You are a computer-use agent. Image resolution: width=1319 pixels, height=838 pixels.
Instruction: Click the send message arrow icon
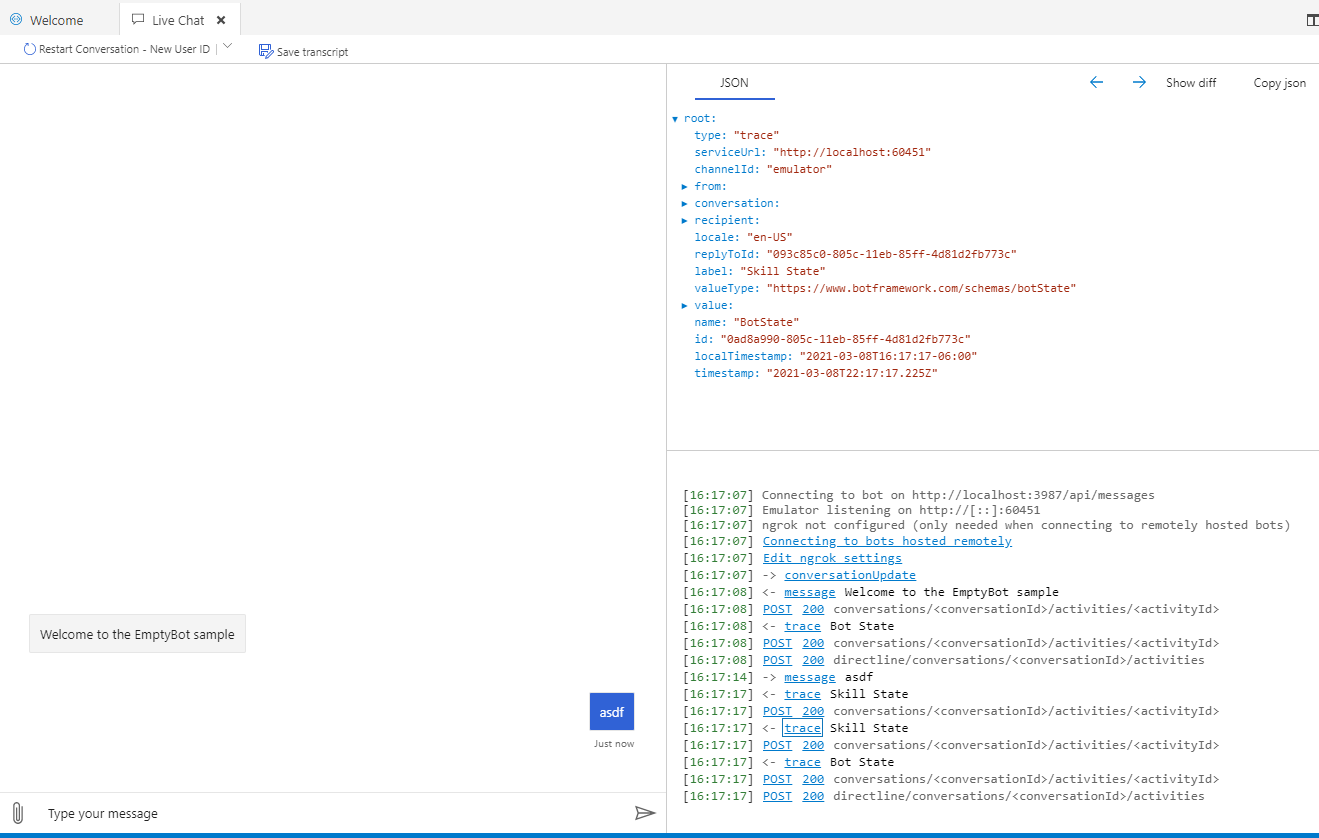[x=645, y=813]
